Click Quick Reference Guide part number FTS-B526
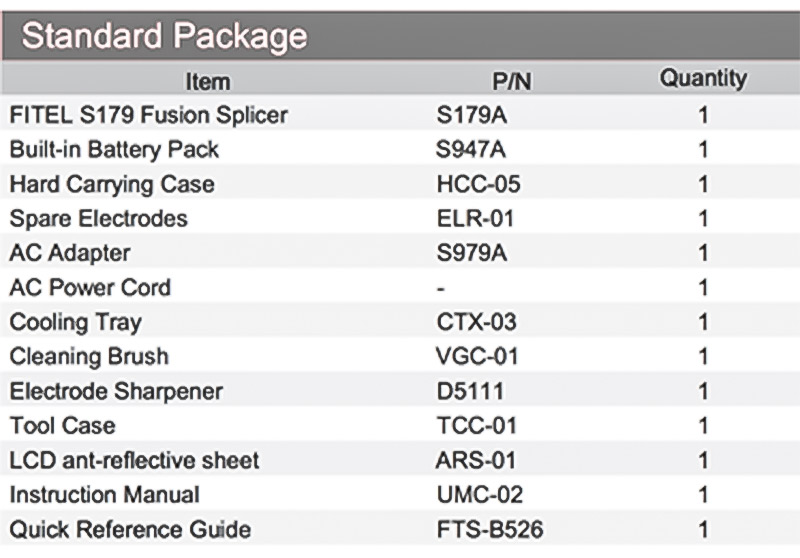The width and height of the screenshot is (800, 558). tap(490, 529)
